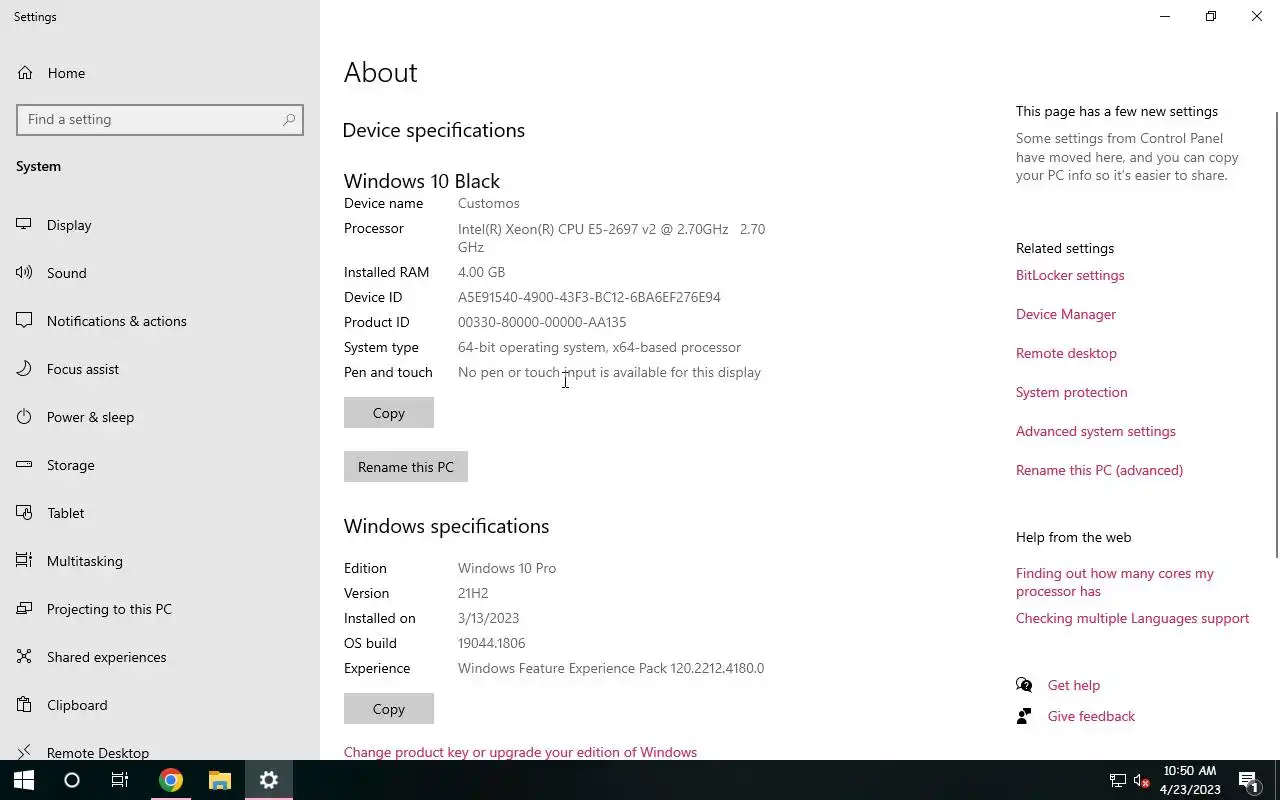Click the Storage drive icon

pyautogui.click(x=24, y=465)
